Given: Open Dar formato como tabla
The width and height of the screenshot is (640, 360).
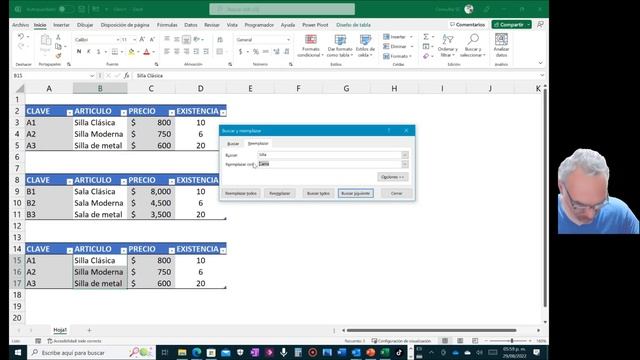Looking at the screenshot, I should [340, 46].
